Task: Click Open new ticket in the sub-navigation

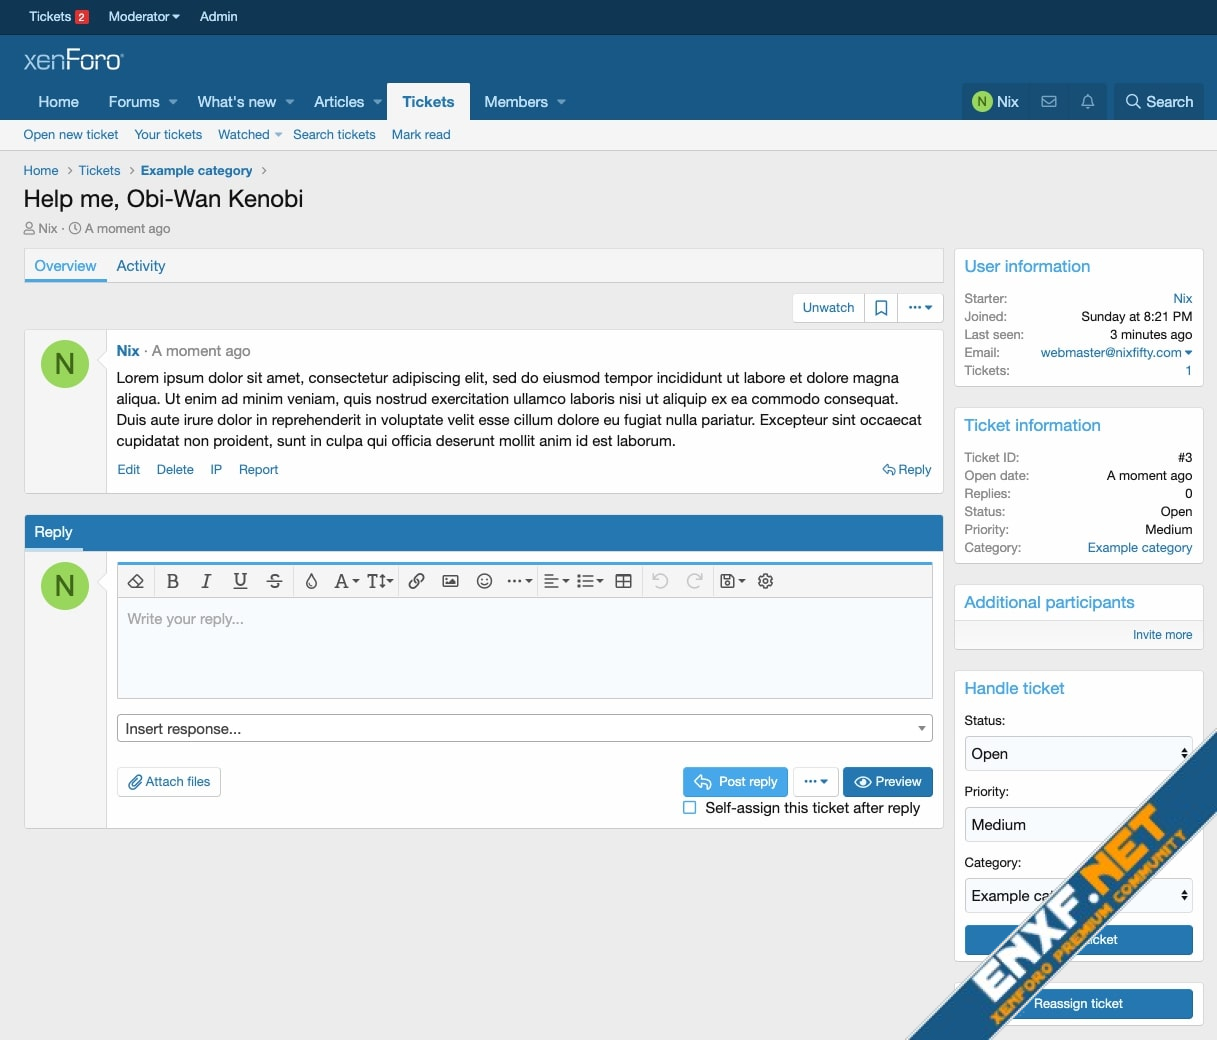Action: [71, 135]
